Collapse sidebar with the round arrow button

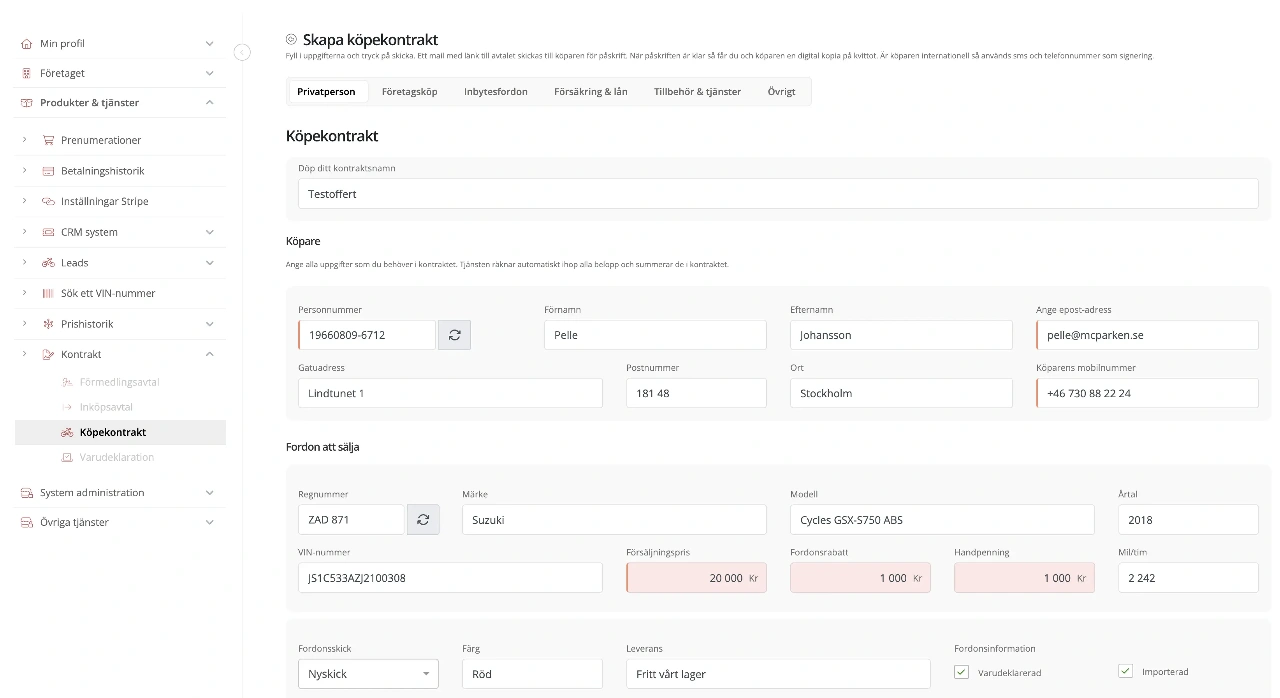242,52
